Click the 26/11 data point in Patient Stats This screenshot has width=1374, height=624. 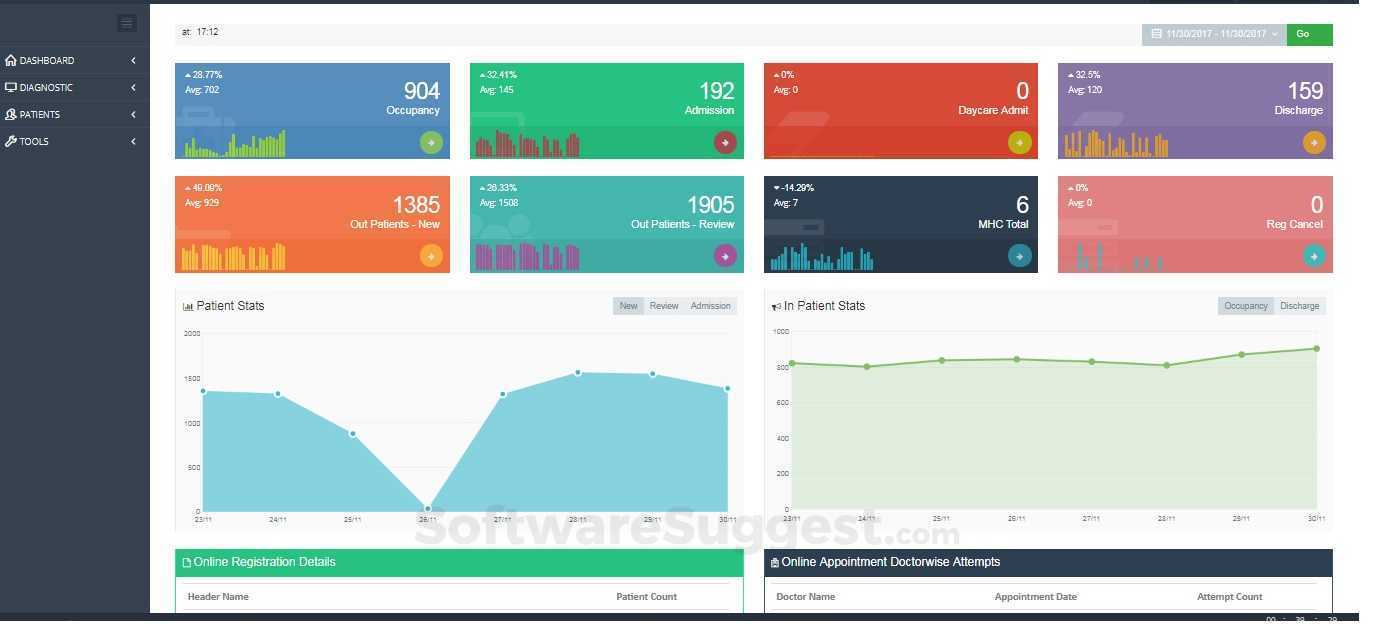428,508
